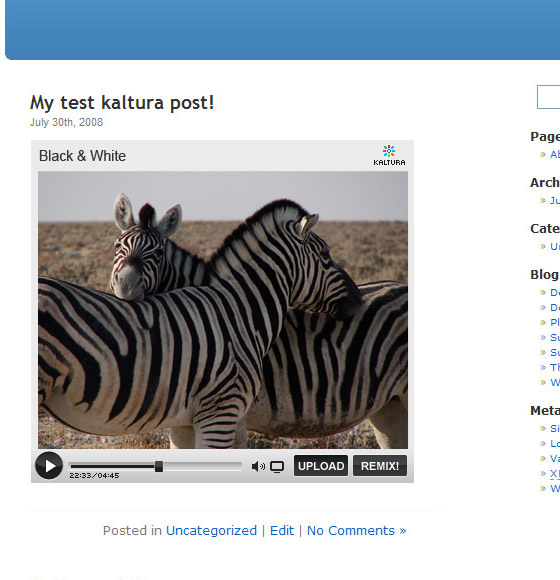Click the underlined XFN link under Meta
Viewport: 560px width, 580px height.
(555, 473)
